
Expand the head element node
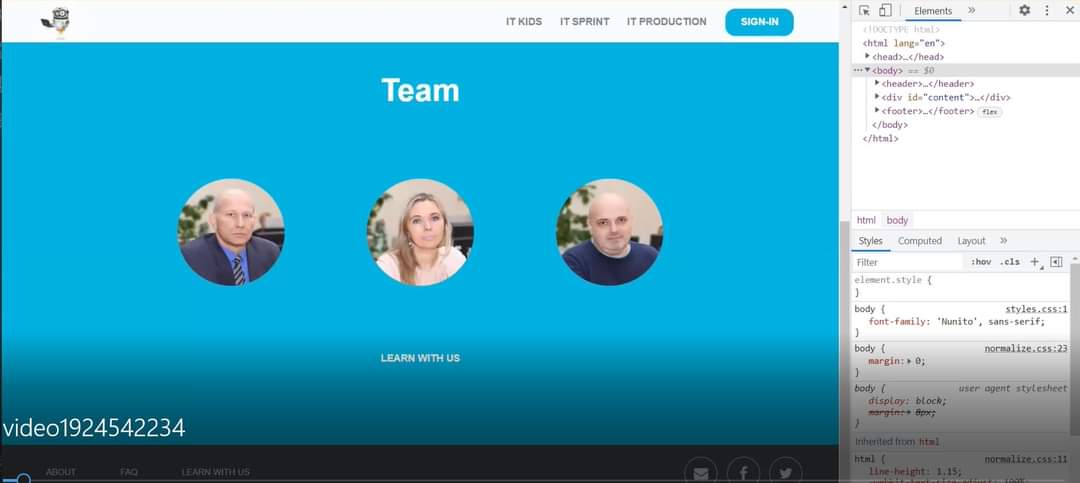[x=868, y=56]
